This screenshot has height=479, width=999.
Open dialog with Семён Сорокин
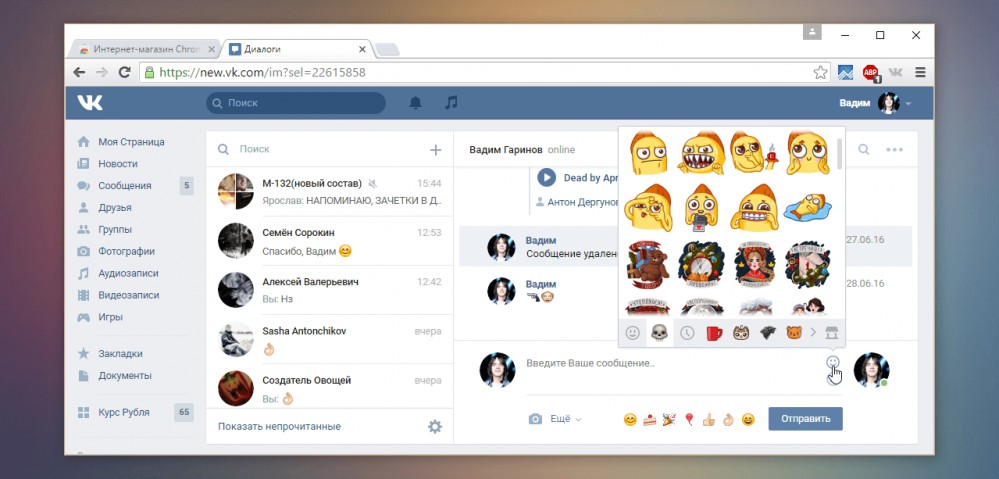pos(329,241)
